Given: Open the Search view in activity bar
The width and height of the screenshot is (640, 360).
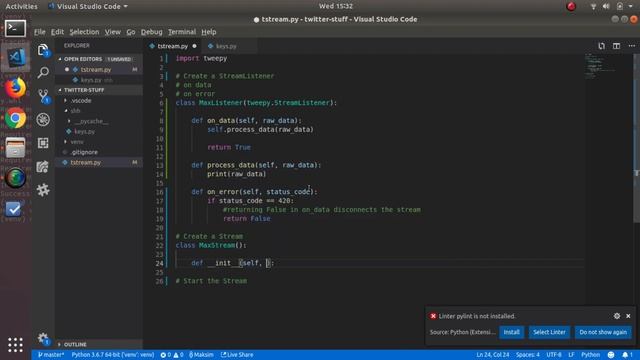Looking at the screenshot, I should tap(43, 73).
